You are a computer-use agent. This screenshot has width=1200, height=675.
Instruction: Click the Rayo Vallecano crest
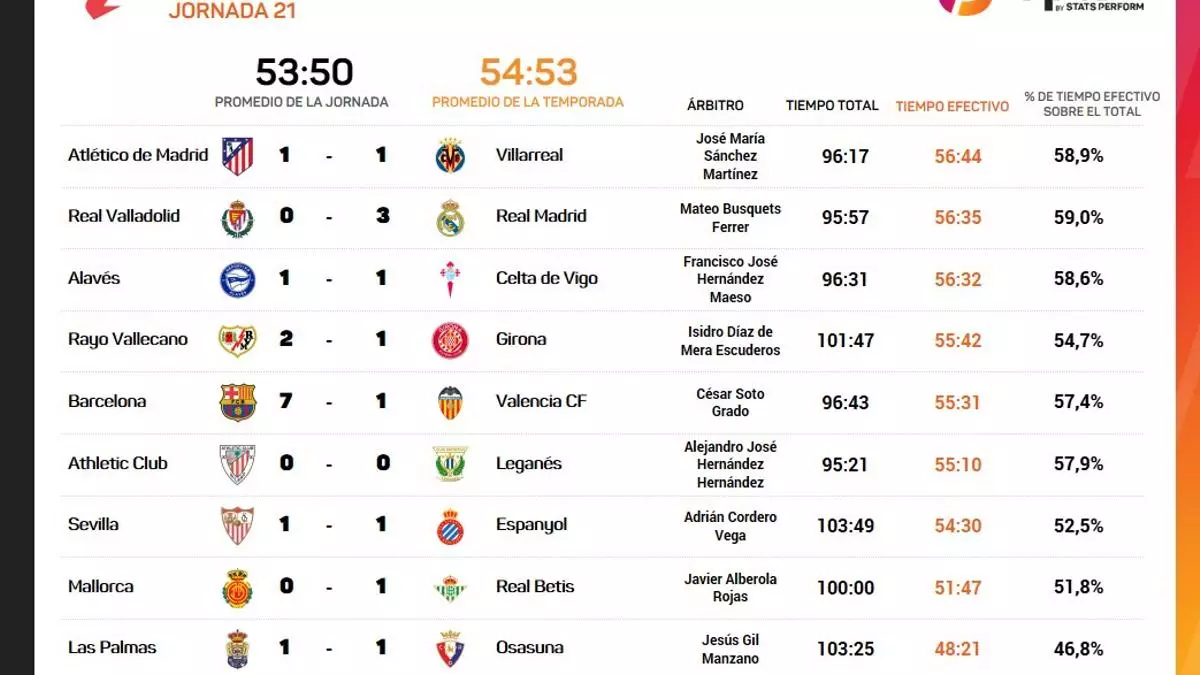238,340
